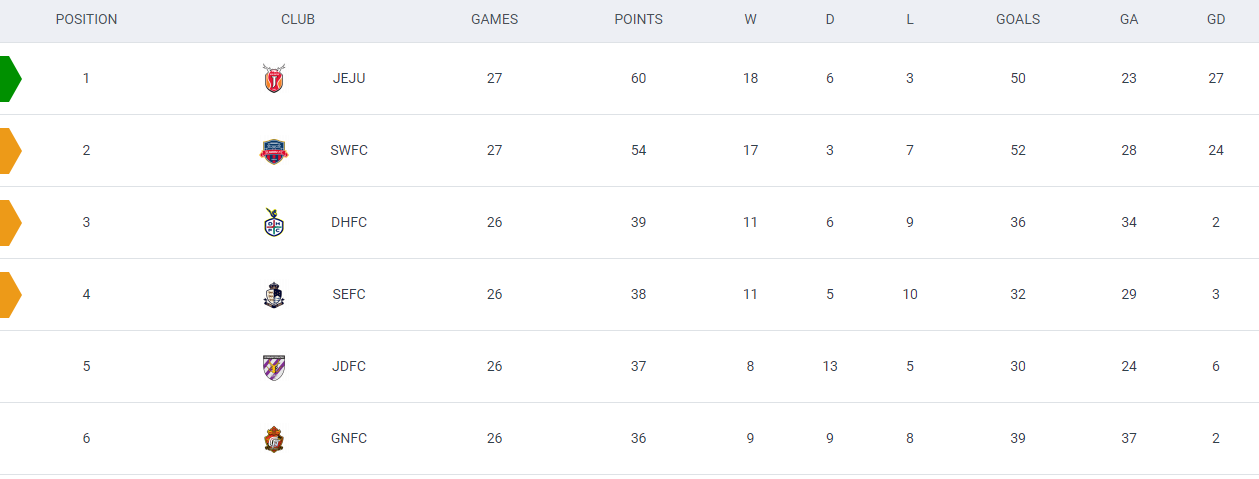Click the POSITION column header
This screenshot has height=479, width=1259.
(86, 19)
